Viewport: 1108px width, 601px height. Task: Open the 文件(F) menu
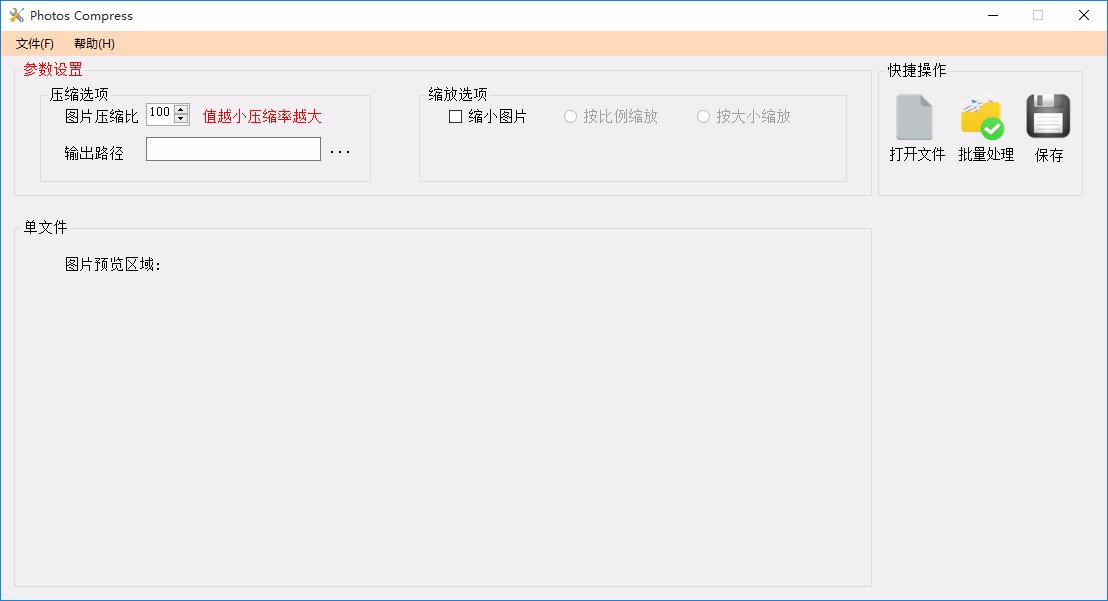click(x=33, y=44)
